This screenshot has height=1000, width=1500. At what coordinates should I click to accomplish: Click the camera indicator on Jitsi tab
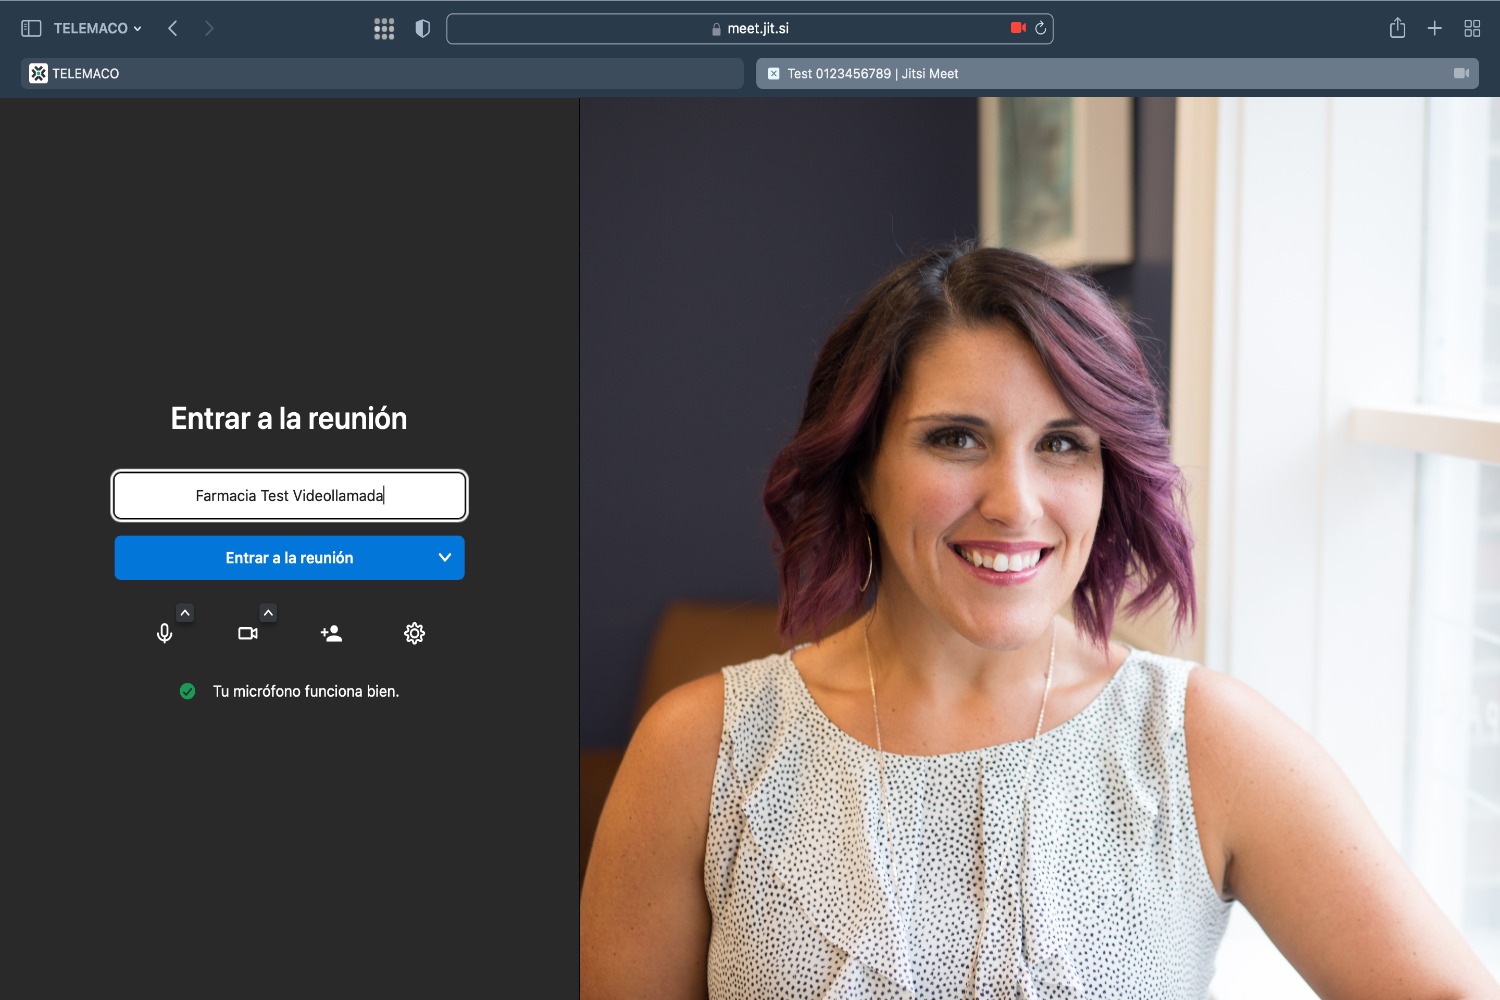pos(1461,73)
